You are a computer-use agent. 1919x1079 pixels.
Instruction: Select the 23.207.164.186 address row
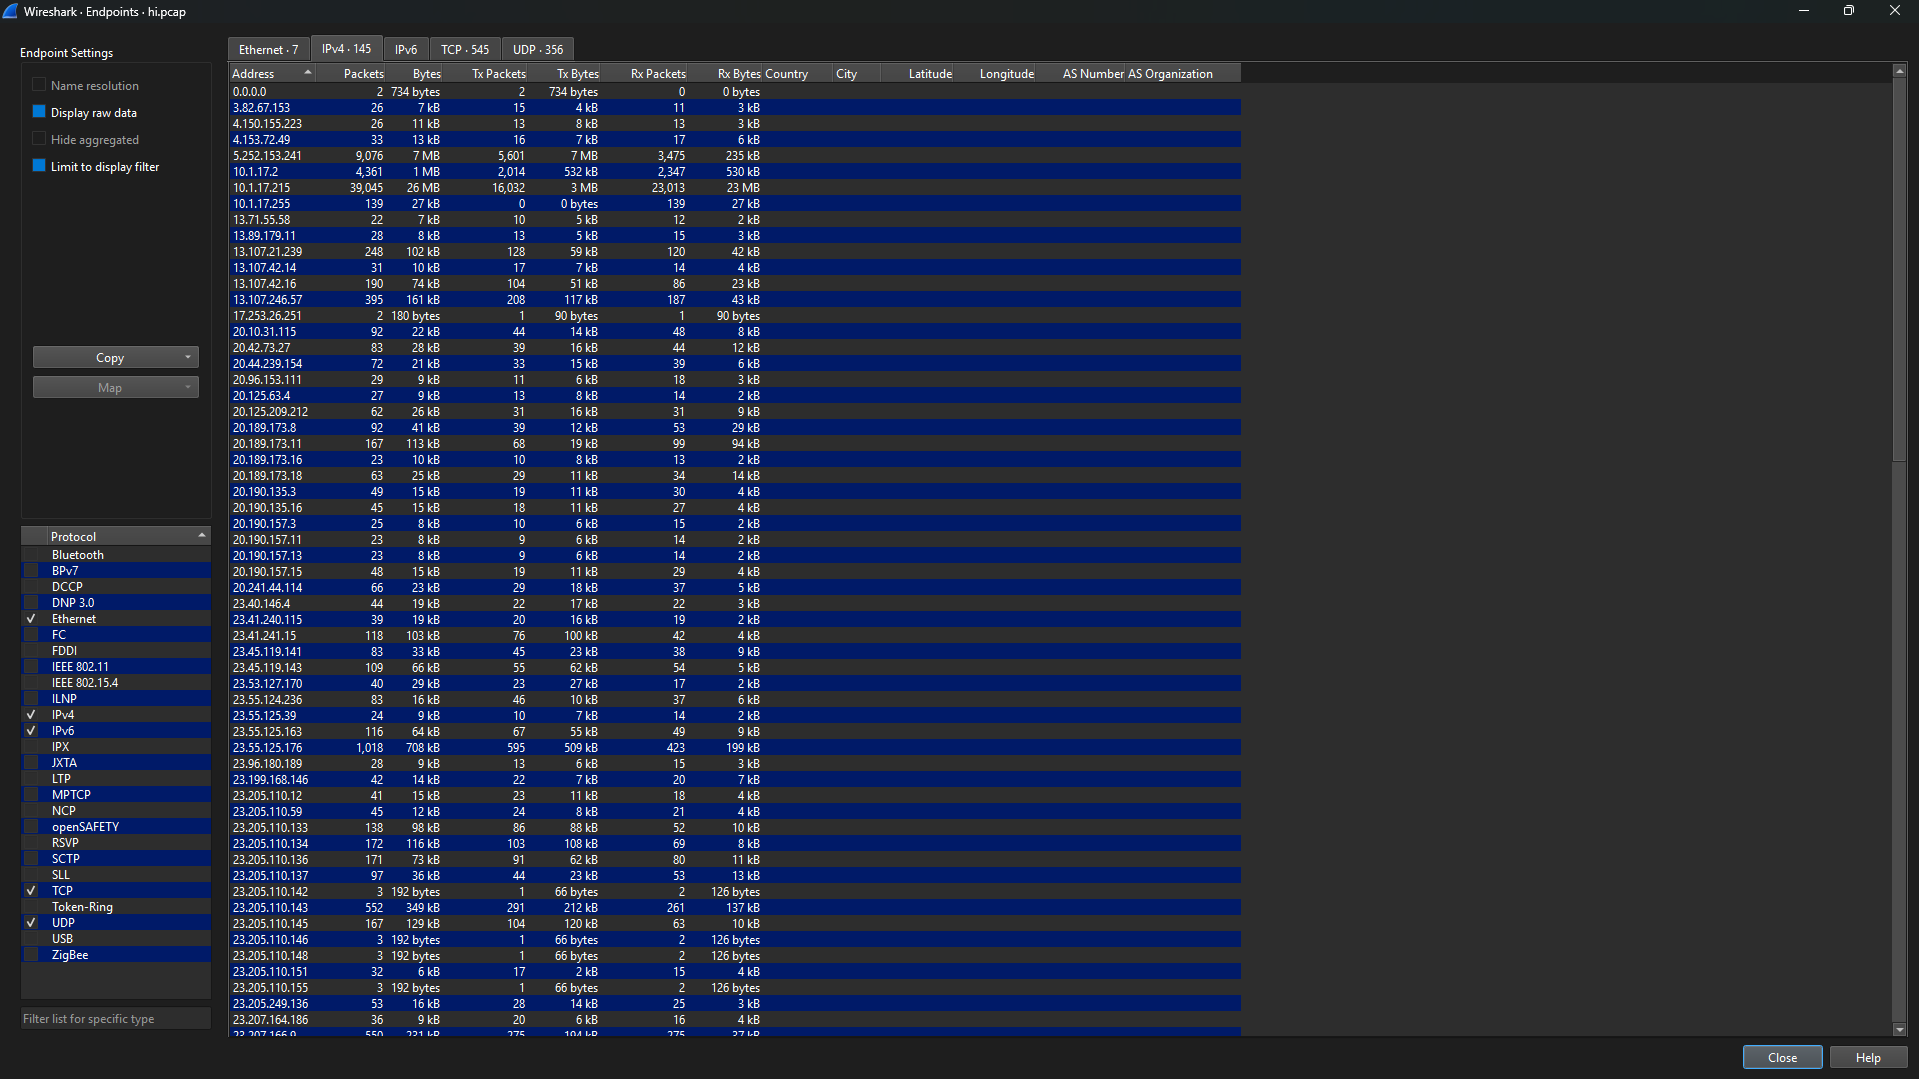pos(735,1019)
